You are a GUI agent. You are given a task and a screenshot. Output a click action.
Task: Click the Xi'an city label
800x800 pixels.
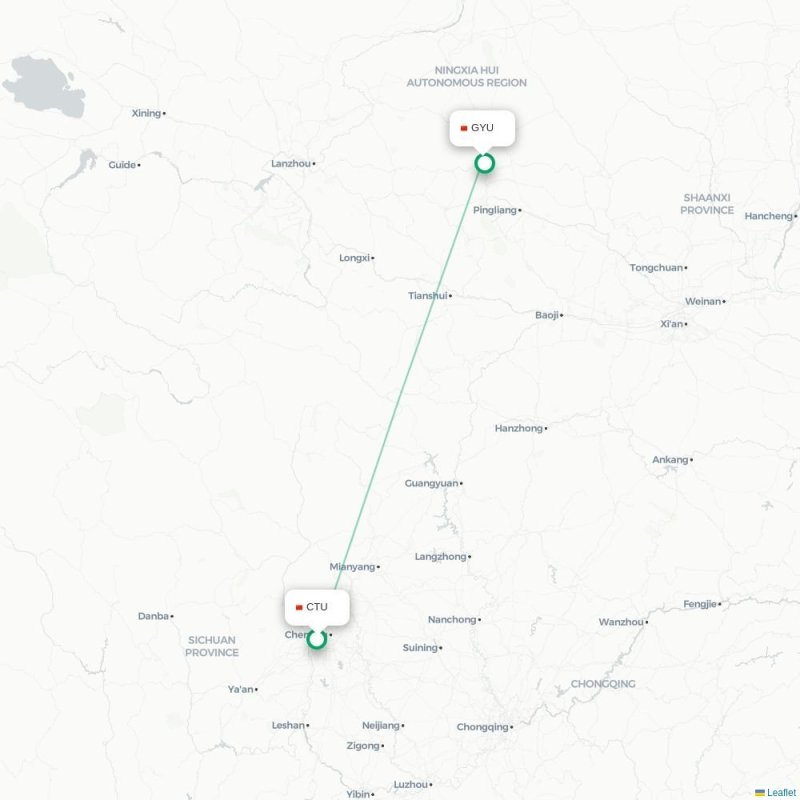tap(671, 324)
